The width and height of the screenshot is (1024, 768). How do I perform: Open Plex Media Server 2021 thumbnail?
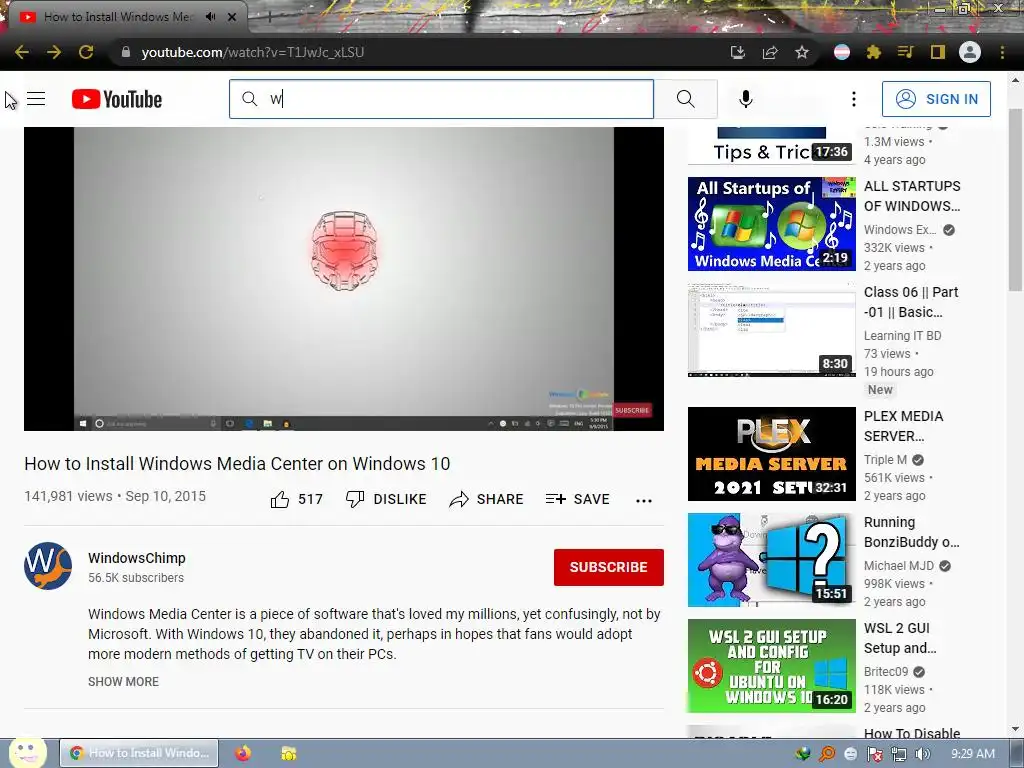click(771, 454)
